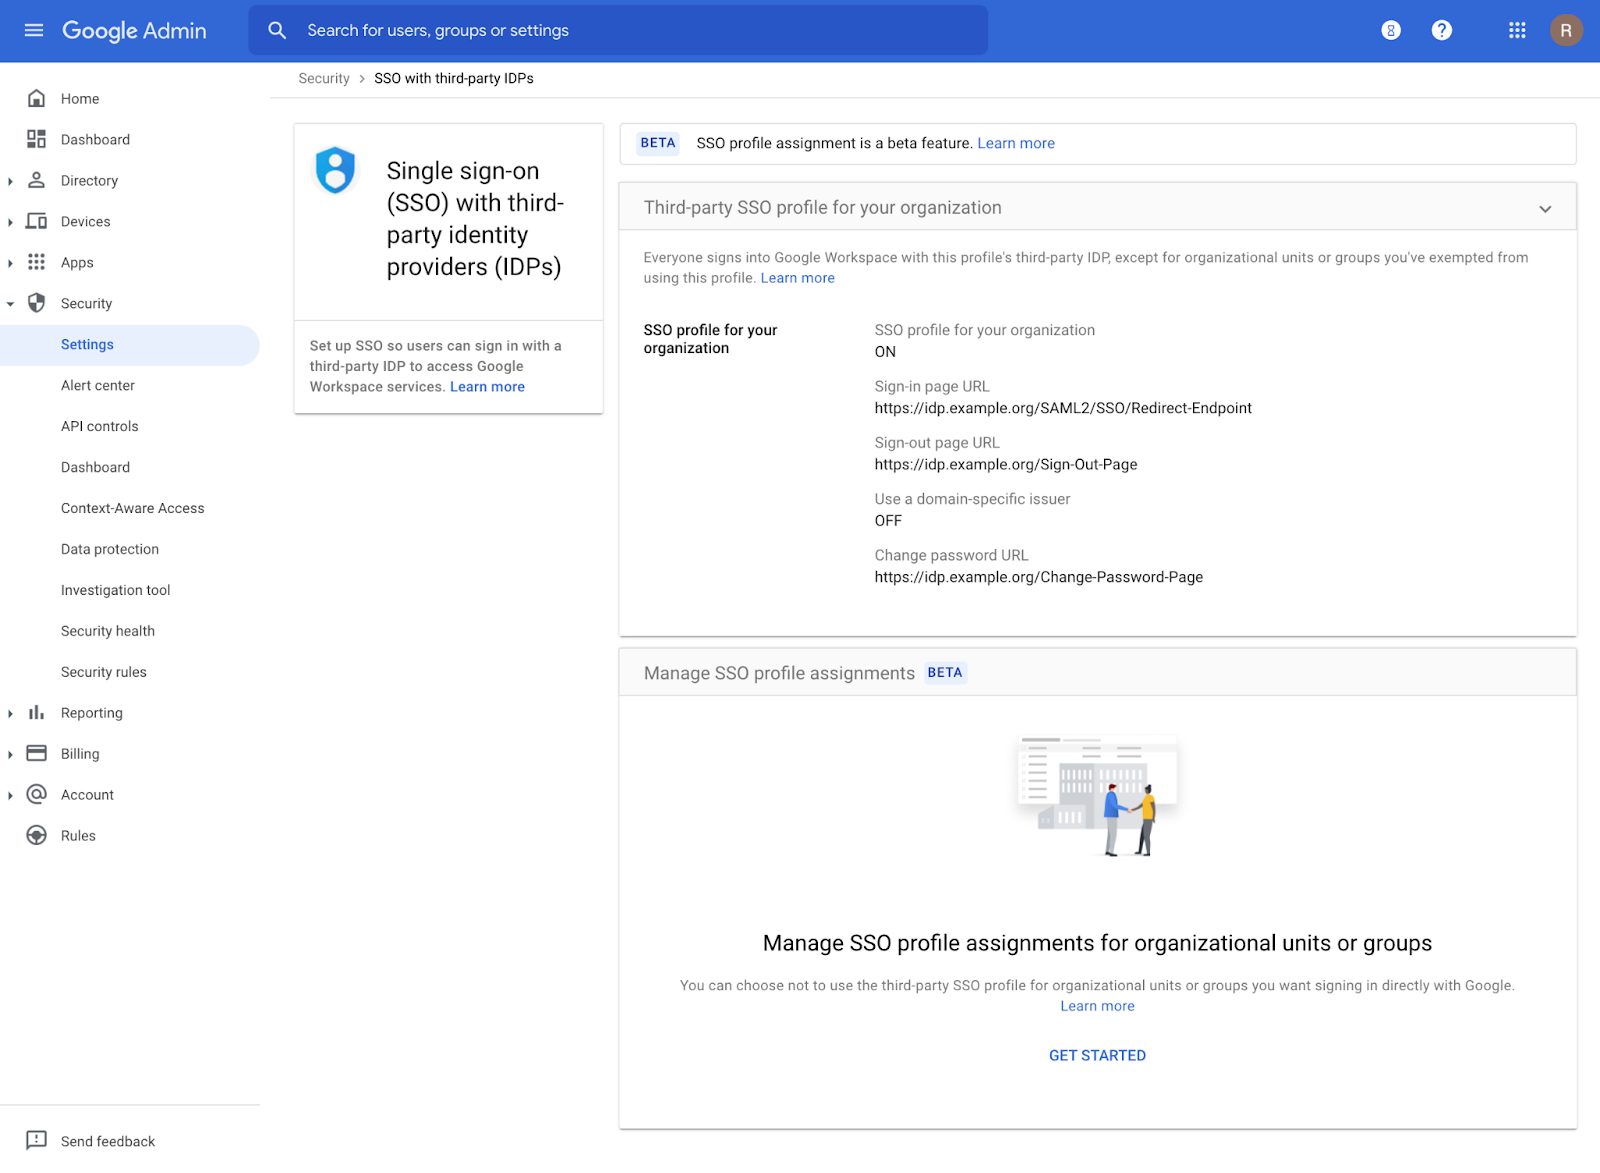Click 'SSO with third-party IDPs' breadcrumb
This screenshot has height=1173, width=1600.
pyautogui.click(x=454, y=78)
